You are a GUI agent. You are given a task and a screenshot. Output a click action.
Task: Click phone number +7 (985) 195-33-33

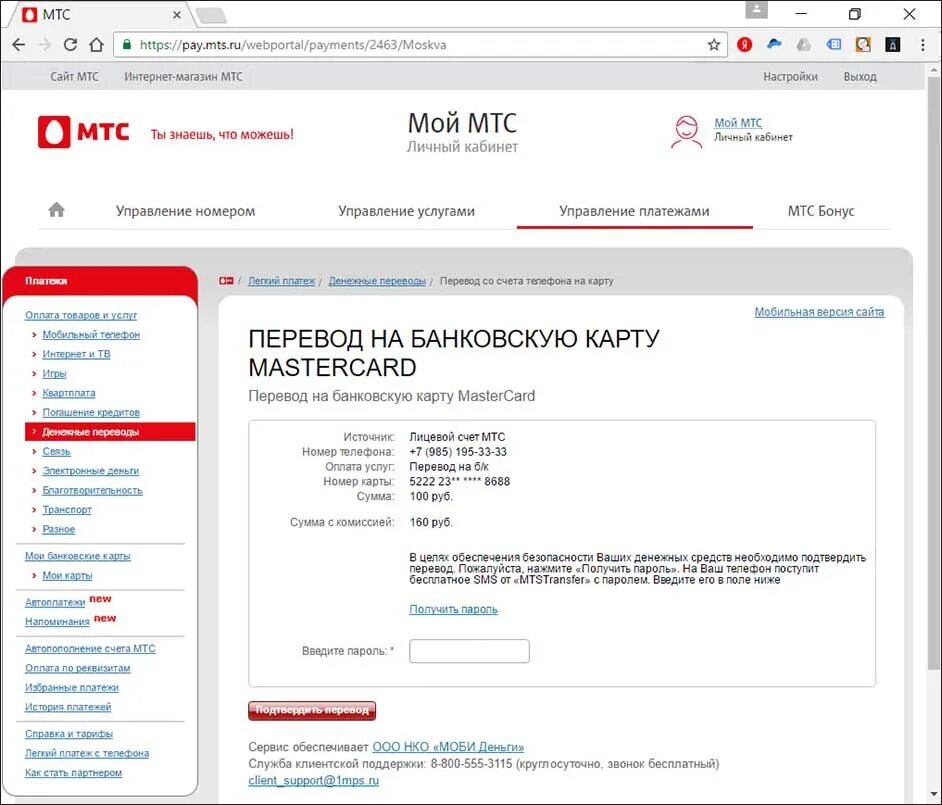tap(458, 452)
